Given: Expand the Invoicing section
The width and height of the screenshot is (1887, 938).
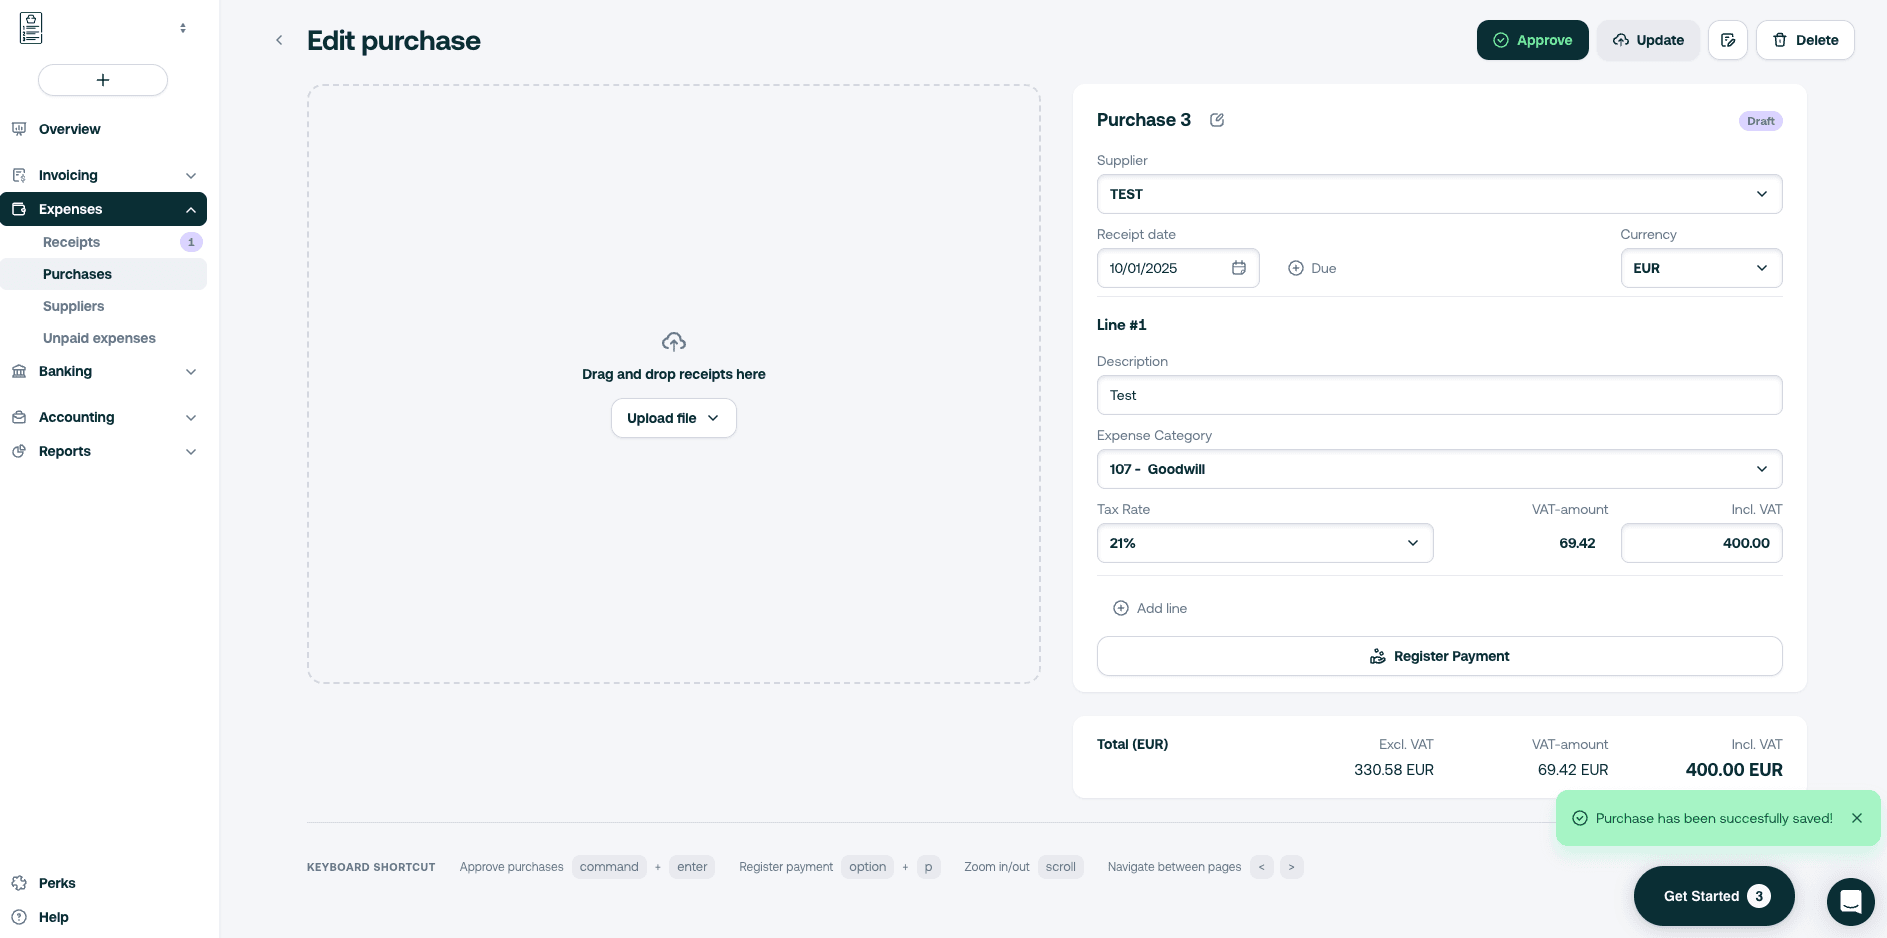Looking at the screenshot, I should 190,175.
